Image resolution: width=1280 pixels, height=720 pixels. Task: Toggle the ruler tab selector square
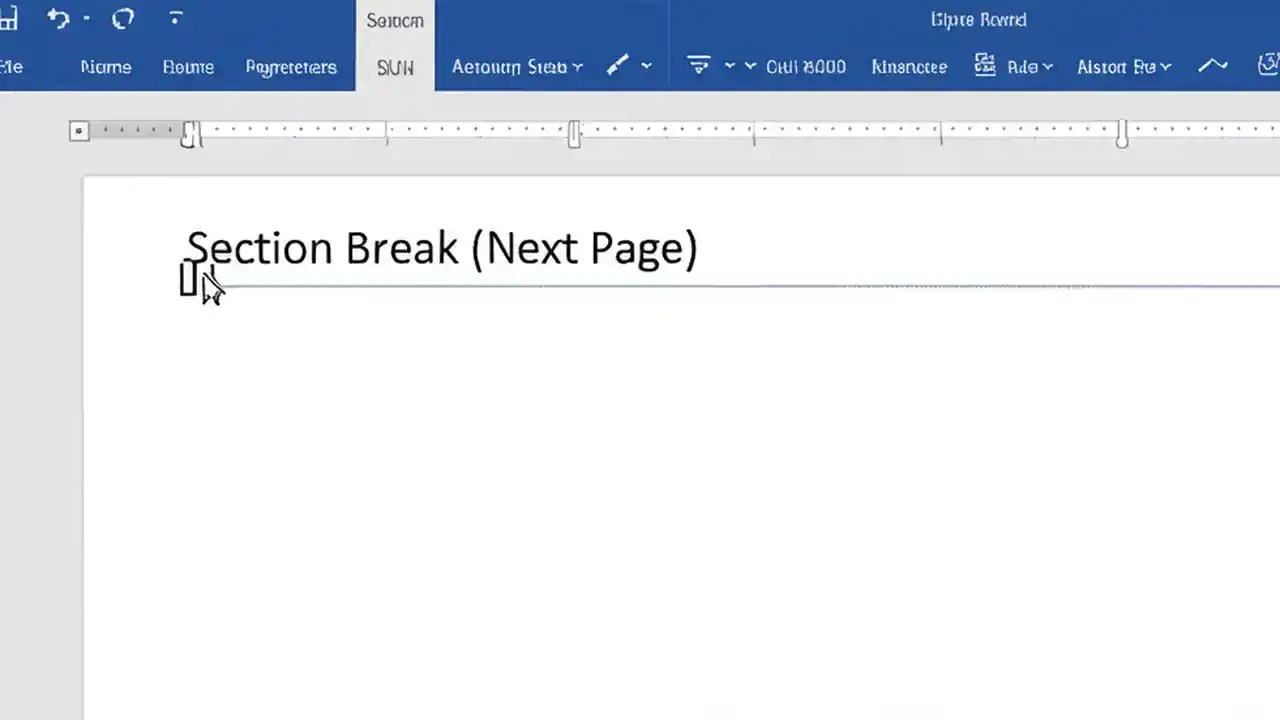78,131
